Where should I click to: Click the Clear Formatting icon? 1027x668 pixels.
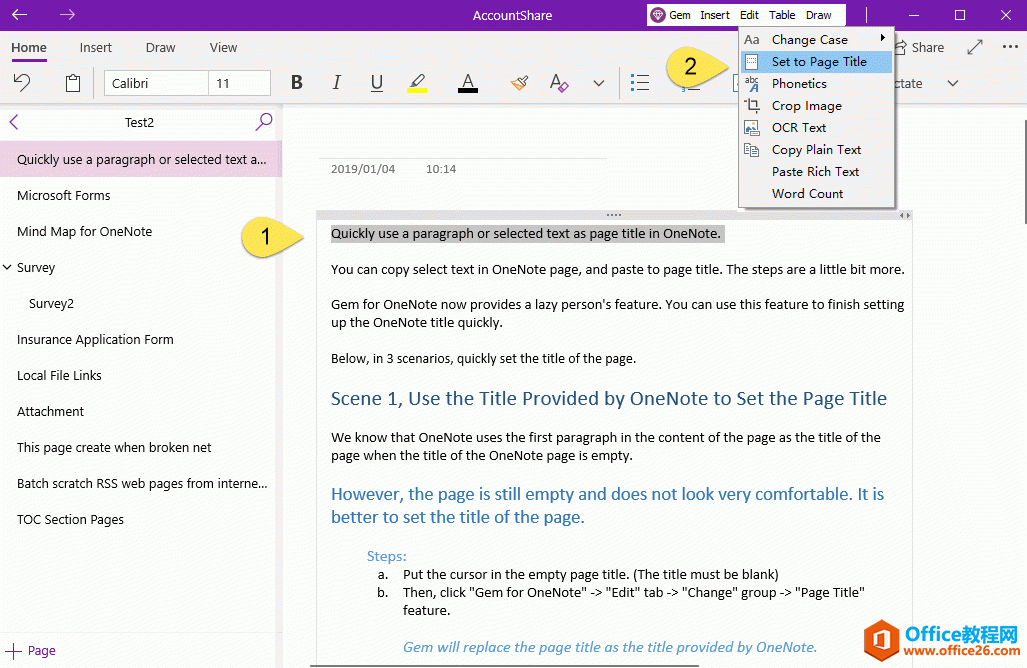point(559,83)
